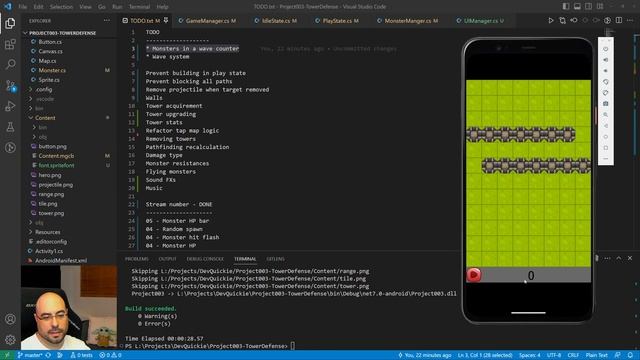Open terminal panel more actions ellipsis
640x360 pixels.
607,258
